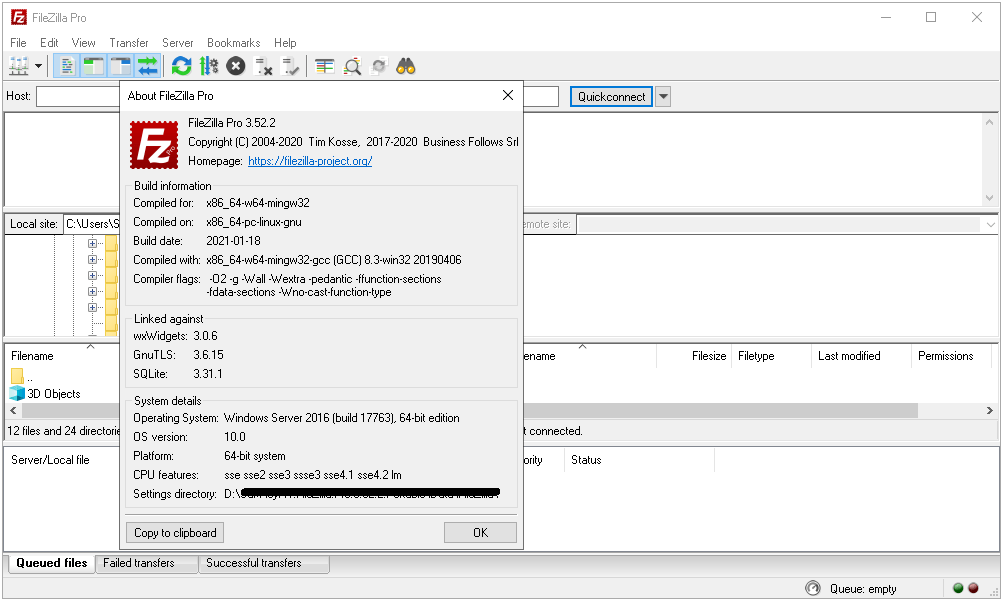The width and height of the screenshot is (1003, 600).
Task: Toggle synchronized browsing icon
Action: (379, 66)
